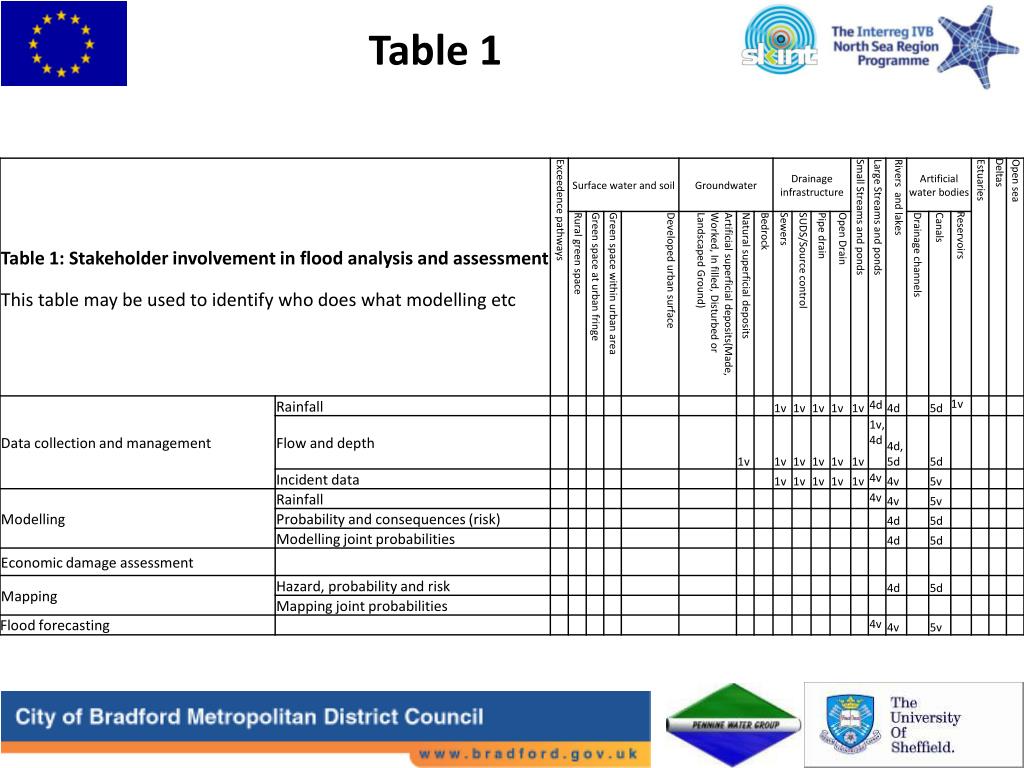Click the 'Drainage channels' column header

point(916,255)
